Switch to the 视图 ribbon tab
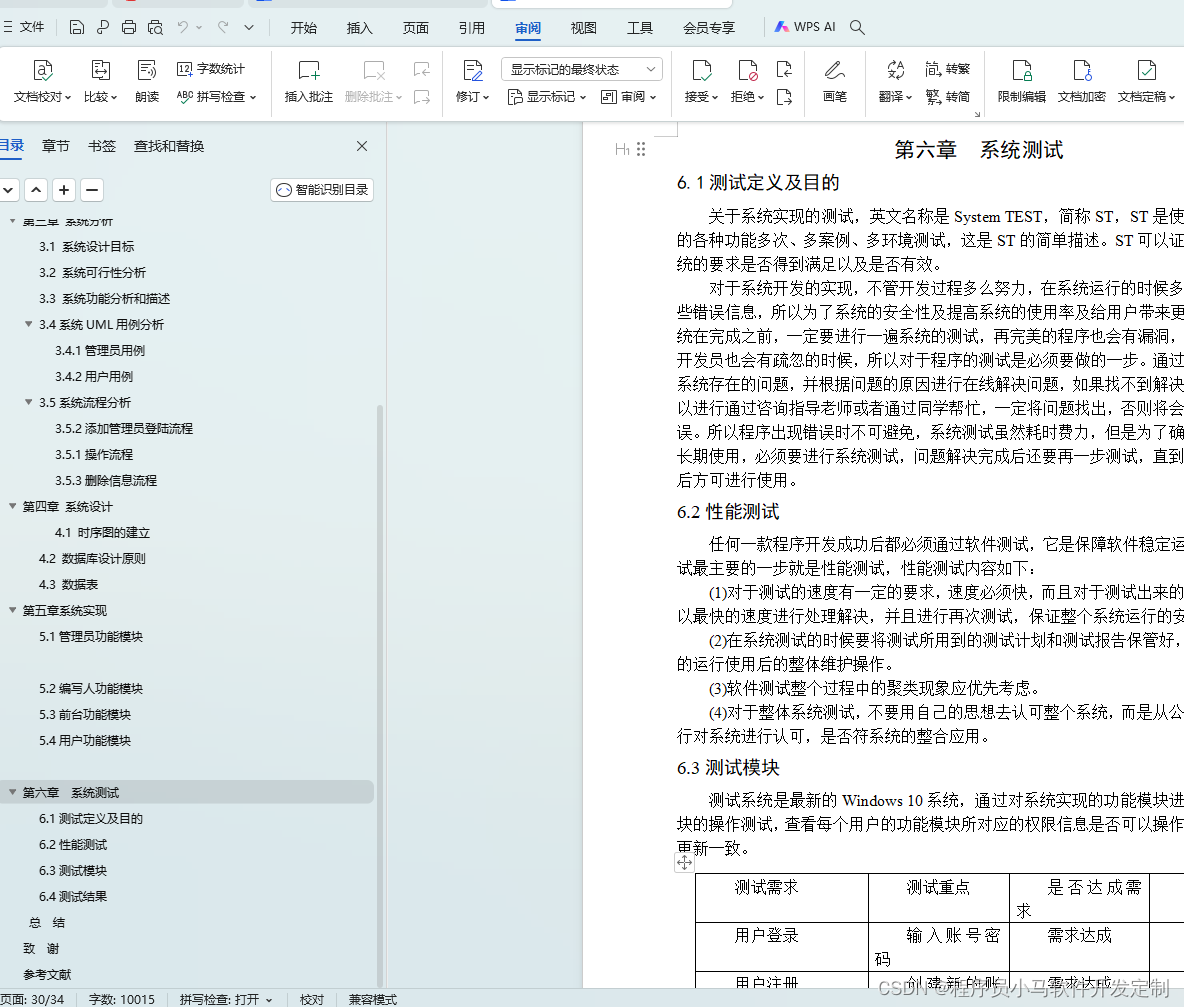 click(583, 28)
